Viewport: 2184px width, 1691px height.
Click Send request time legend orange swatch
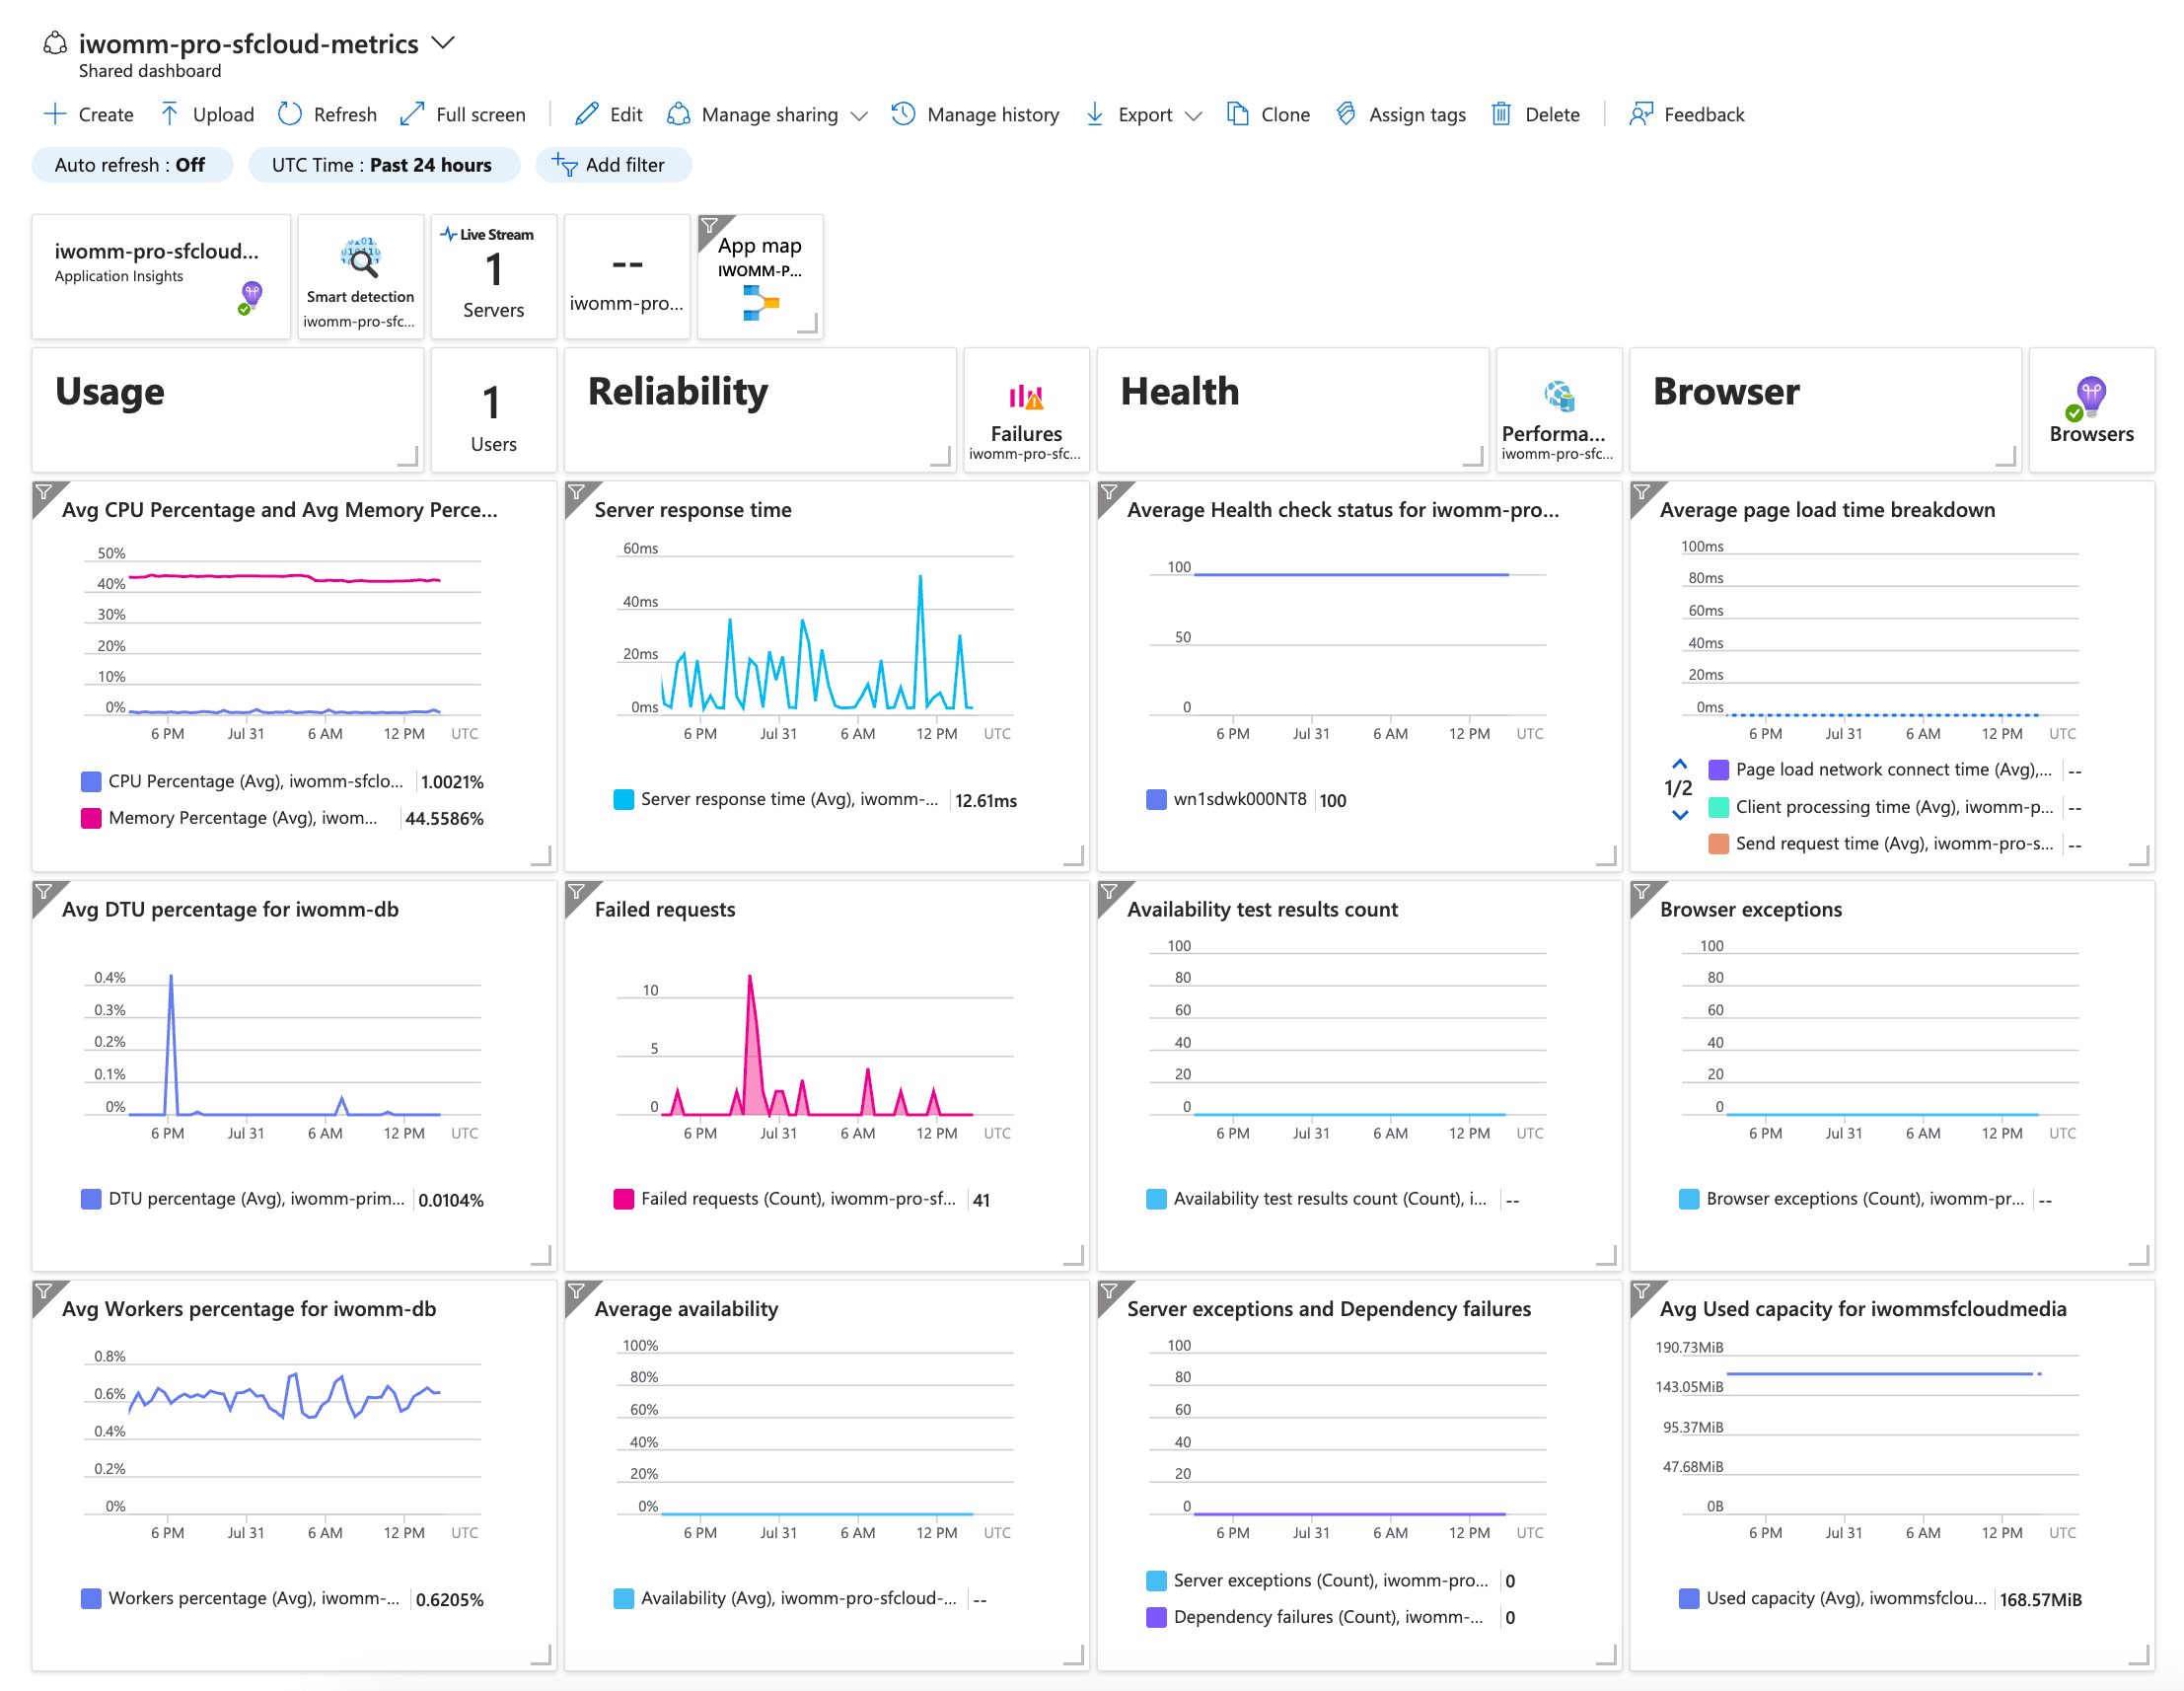pyautogui.click(x=1718, y=844)
